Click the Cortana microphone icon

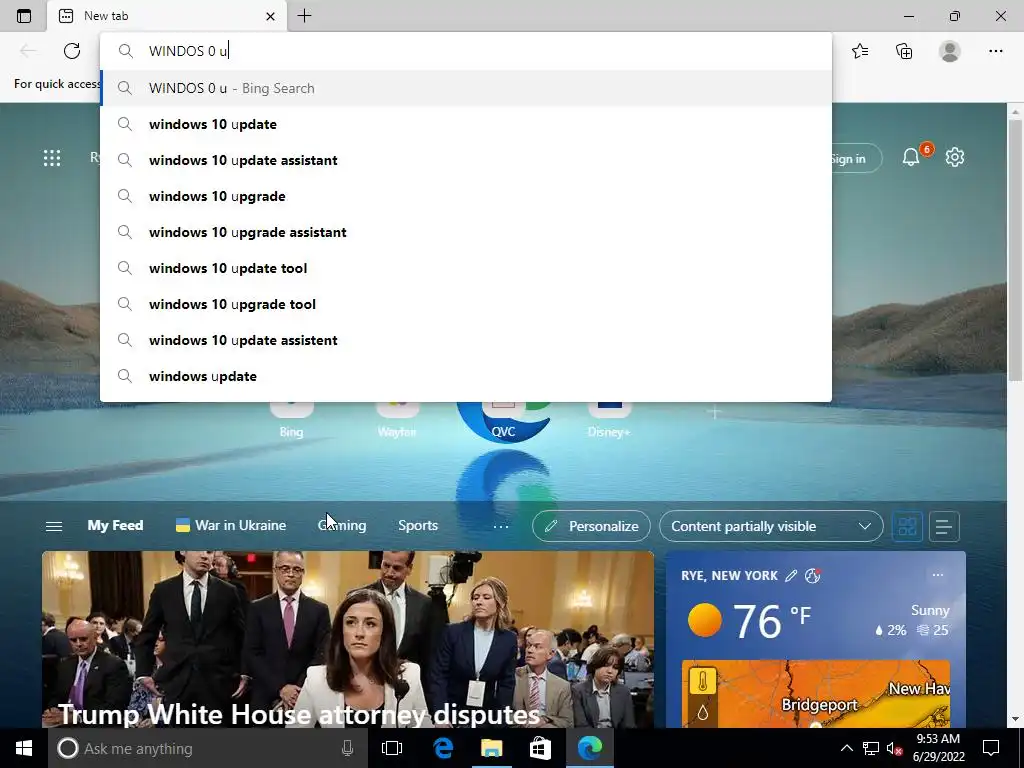[347, 748]
